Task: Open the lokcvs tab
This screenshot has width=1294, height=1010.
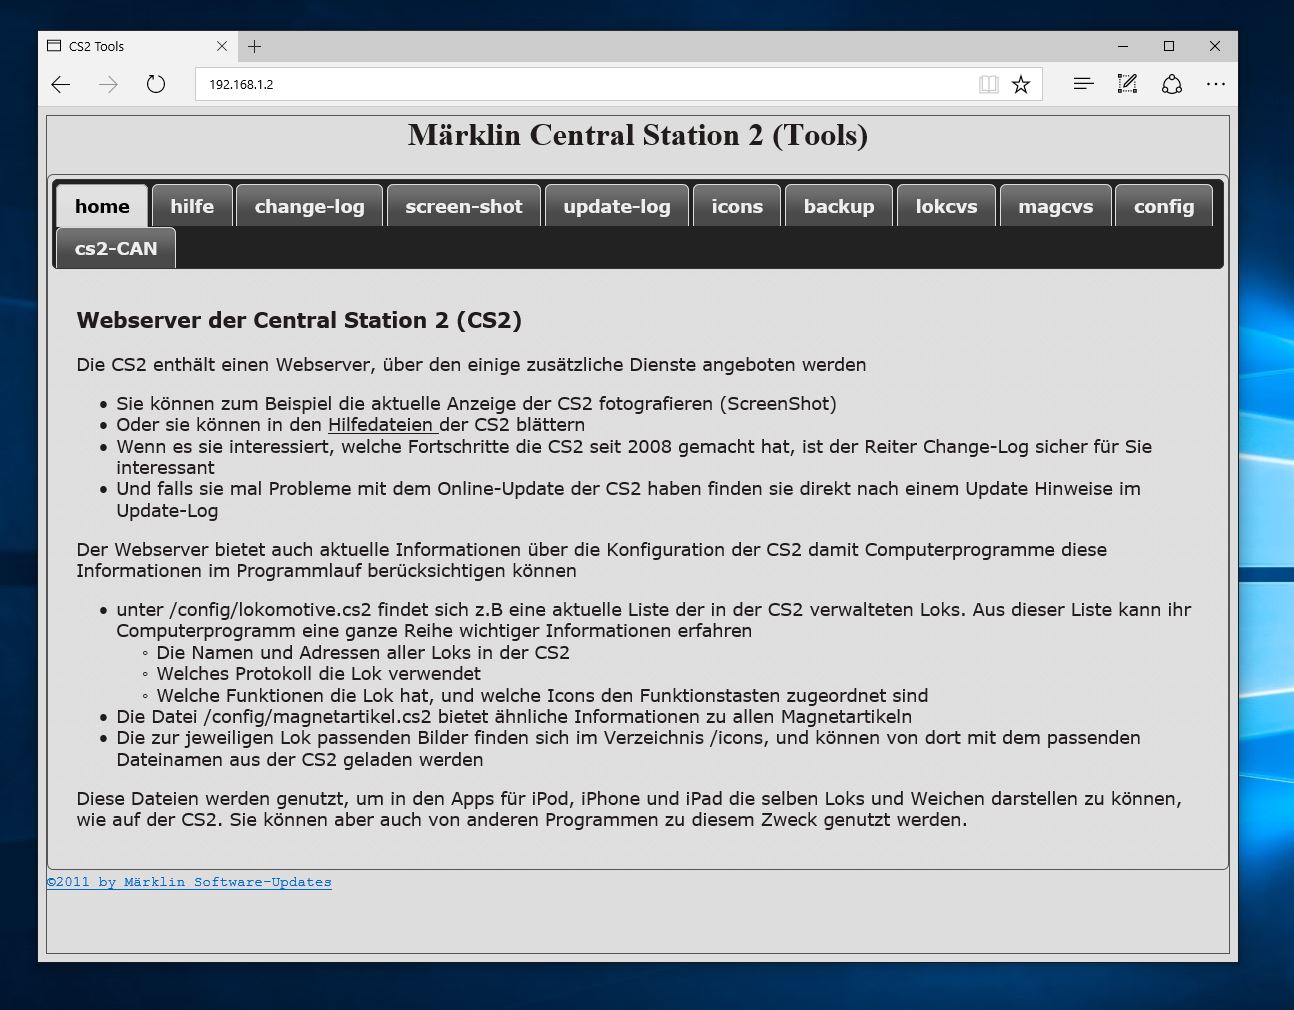Action: click(x=947, y=206)
